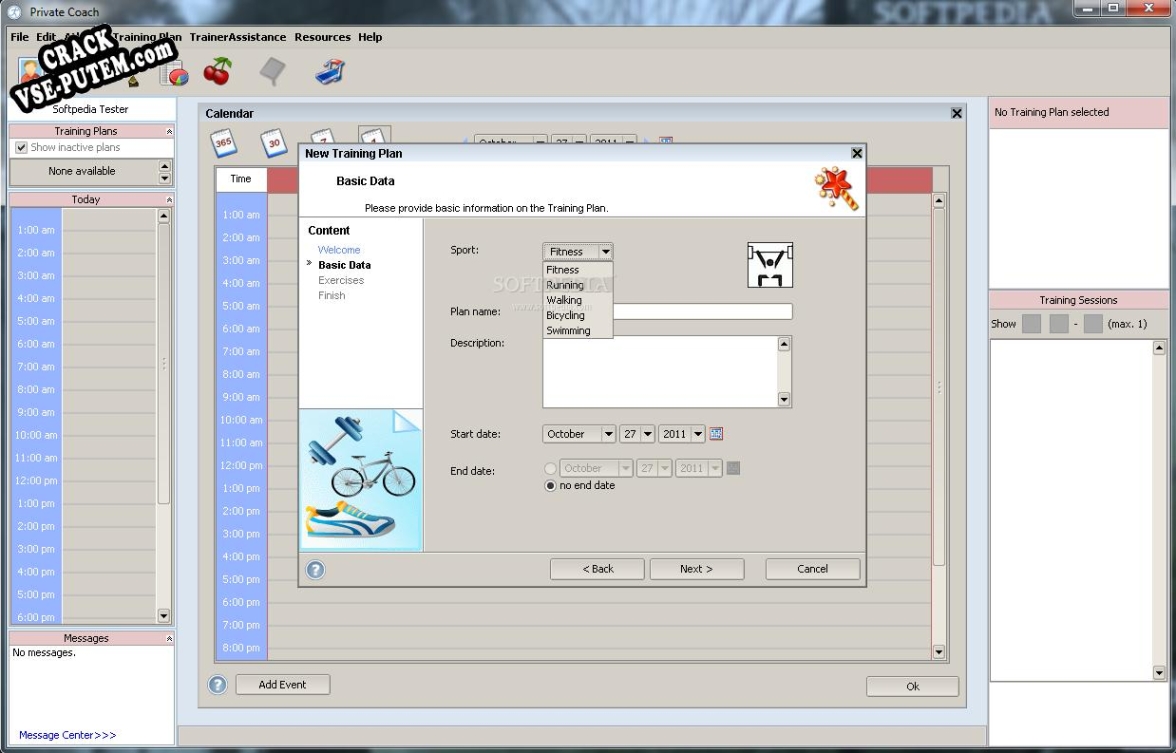The height and width of the screenshot is (753, 1176).
Task: Toggle Show inactive plans checkbox
Action: (x=21, y=148)
